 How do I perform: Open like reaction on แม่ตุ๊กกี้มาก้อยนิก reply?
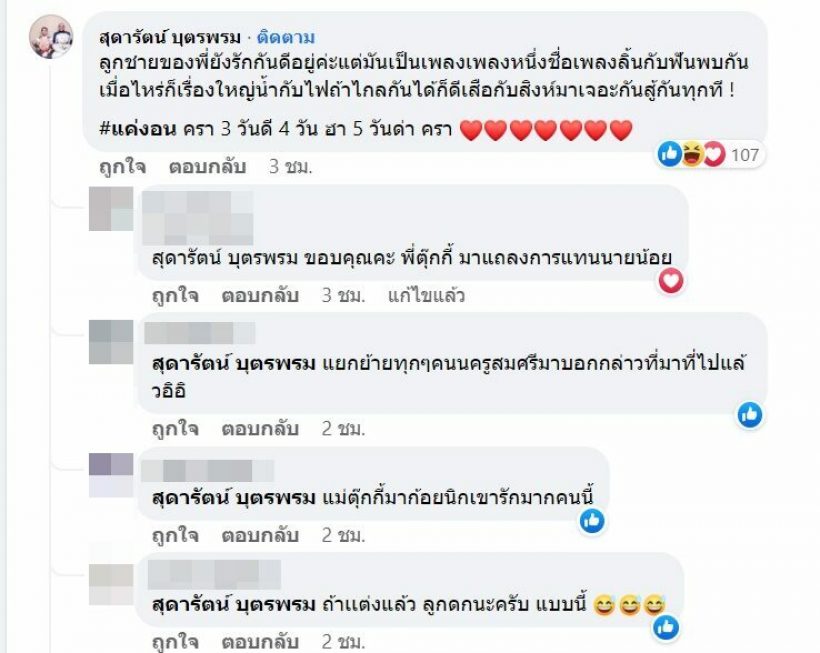(x=592, y=521)
